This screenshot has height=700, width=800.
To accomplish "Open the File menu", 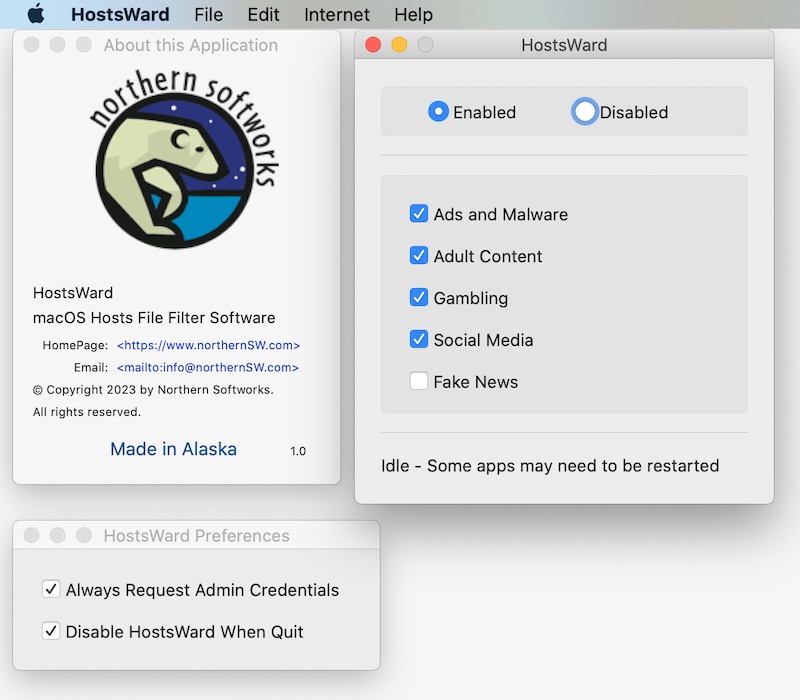I will click(x=208, y=14).
